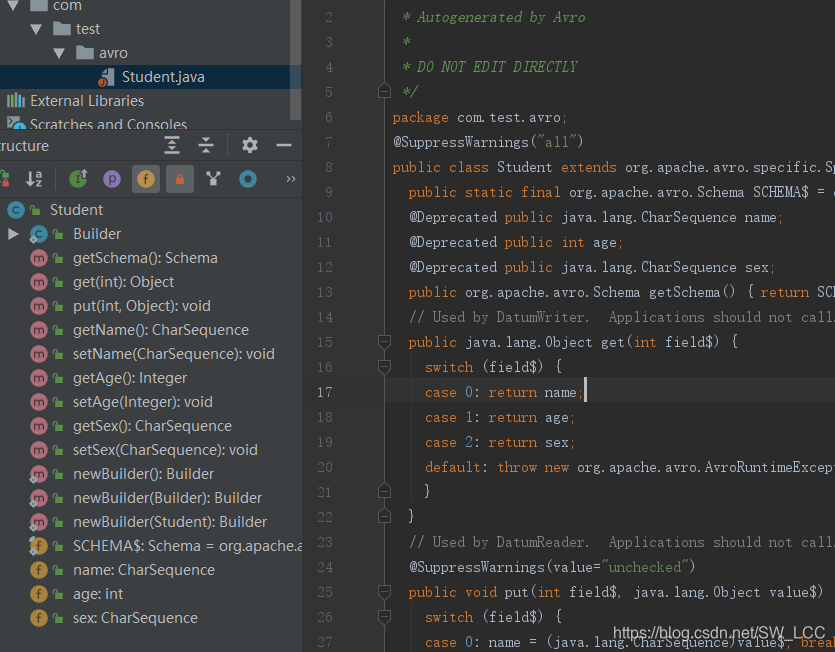Collapse the com package arrow

[13, 6]
